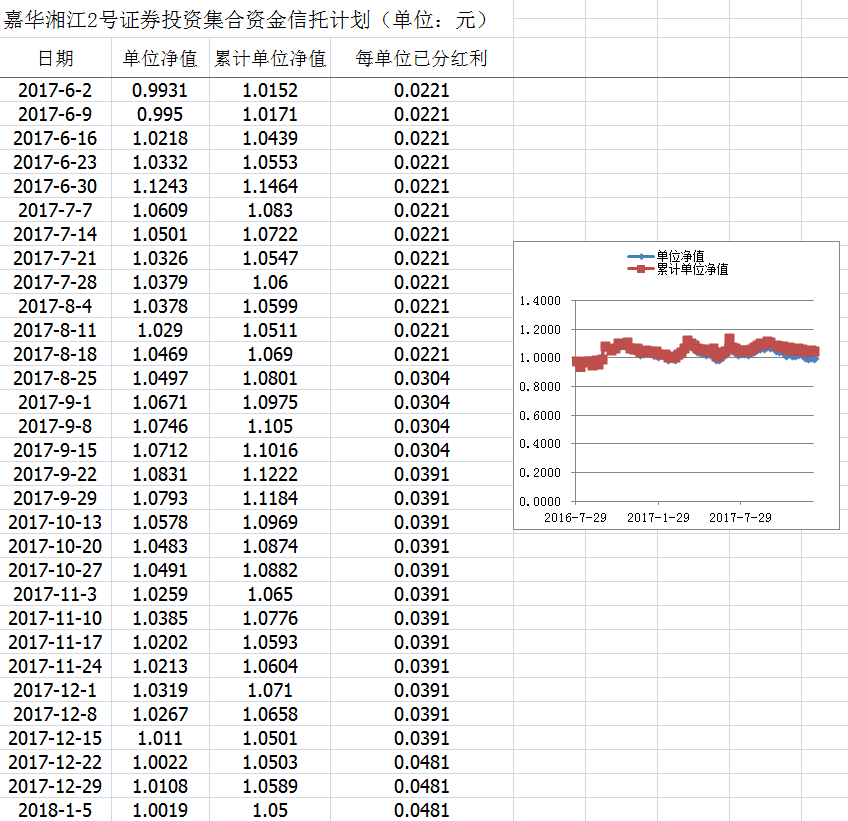This screenshot has height=821, width=848.
Task: Select the date cell 2018-1-5
Action: [x=55, y=810]
